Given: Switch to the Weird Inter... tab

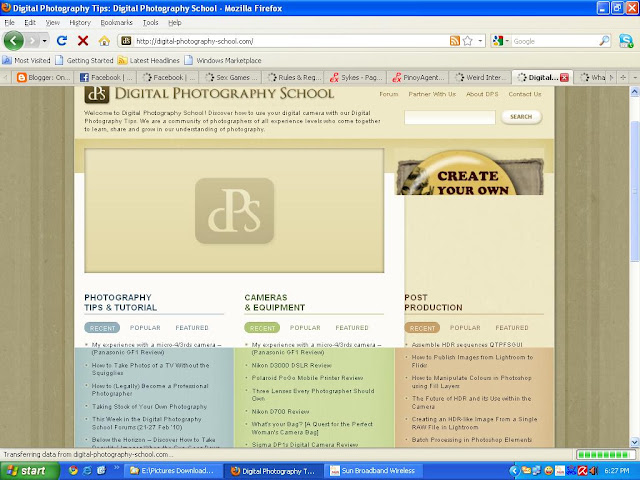Looking at the screenshot, I should coord(480,77).
